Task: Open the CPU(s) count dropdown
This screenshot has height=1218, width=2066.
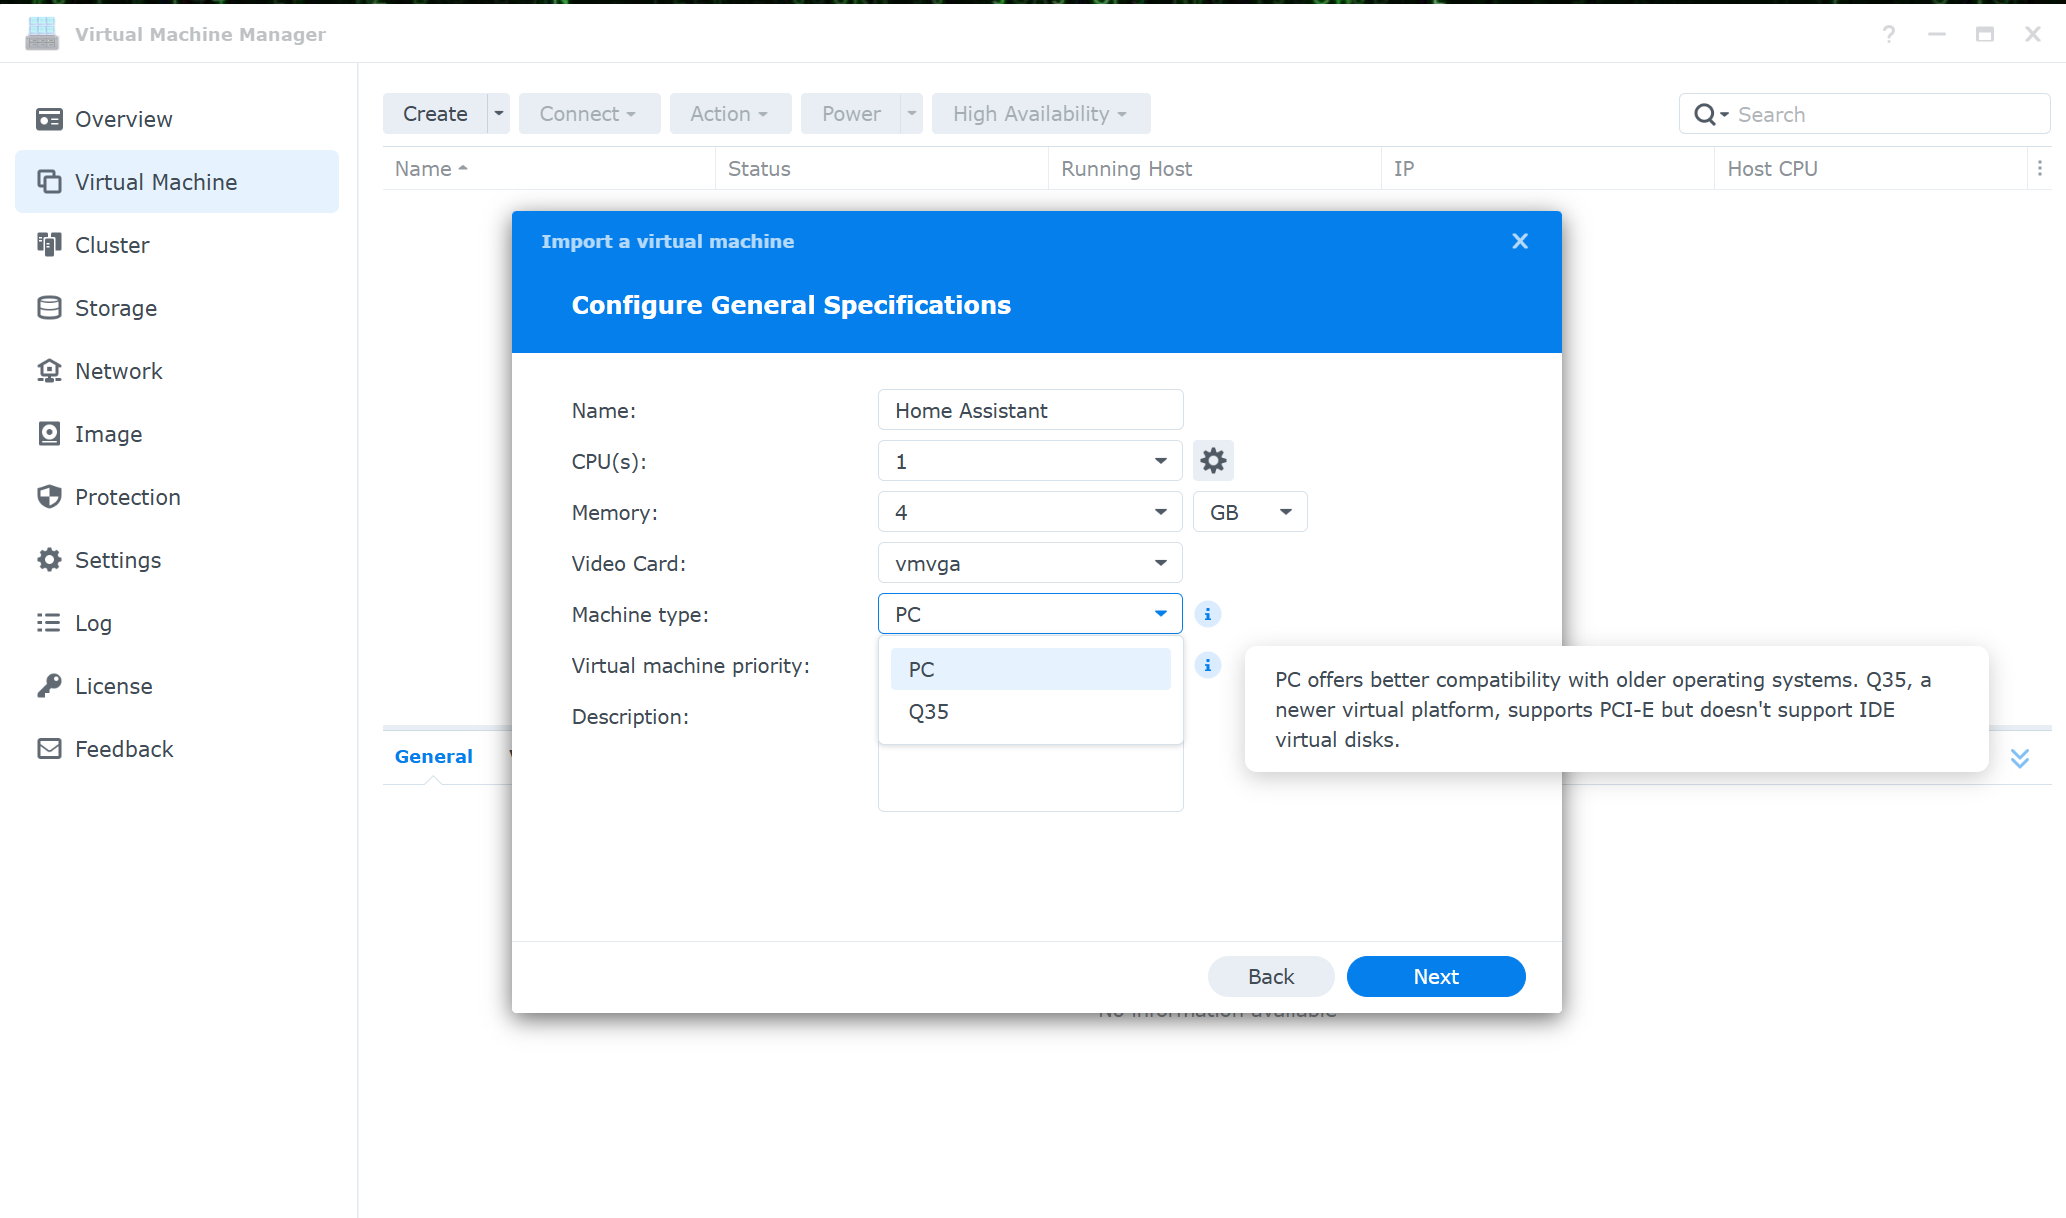Action: tap(1030, 461)
